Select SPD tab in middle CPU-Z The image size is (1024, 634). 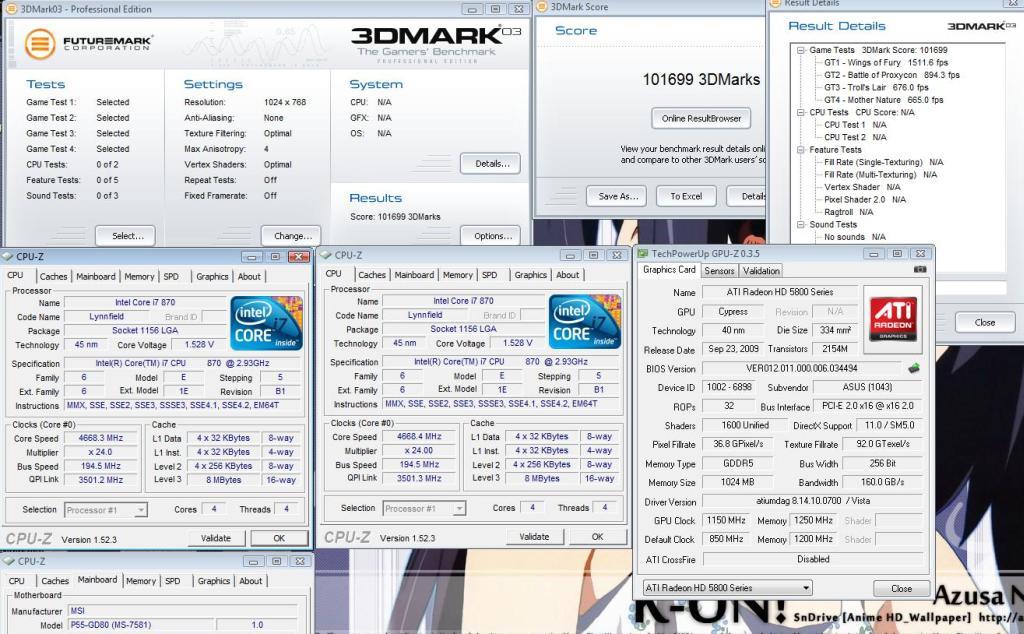pyautogui.click(x=490, y=275)
